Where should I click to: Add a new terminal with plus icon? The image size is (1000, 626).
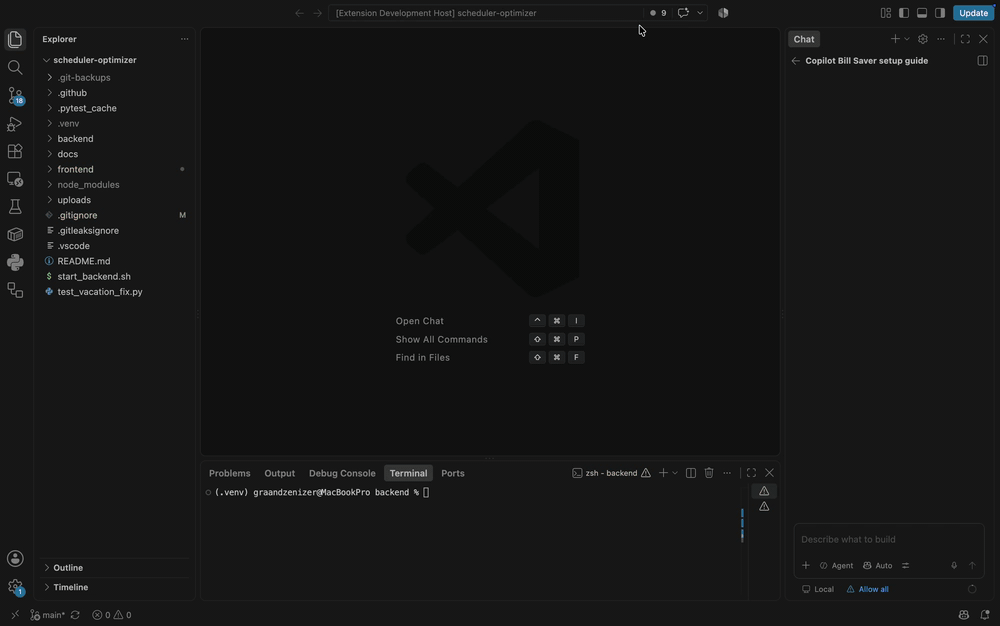point(663,473)
